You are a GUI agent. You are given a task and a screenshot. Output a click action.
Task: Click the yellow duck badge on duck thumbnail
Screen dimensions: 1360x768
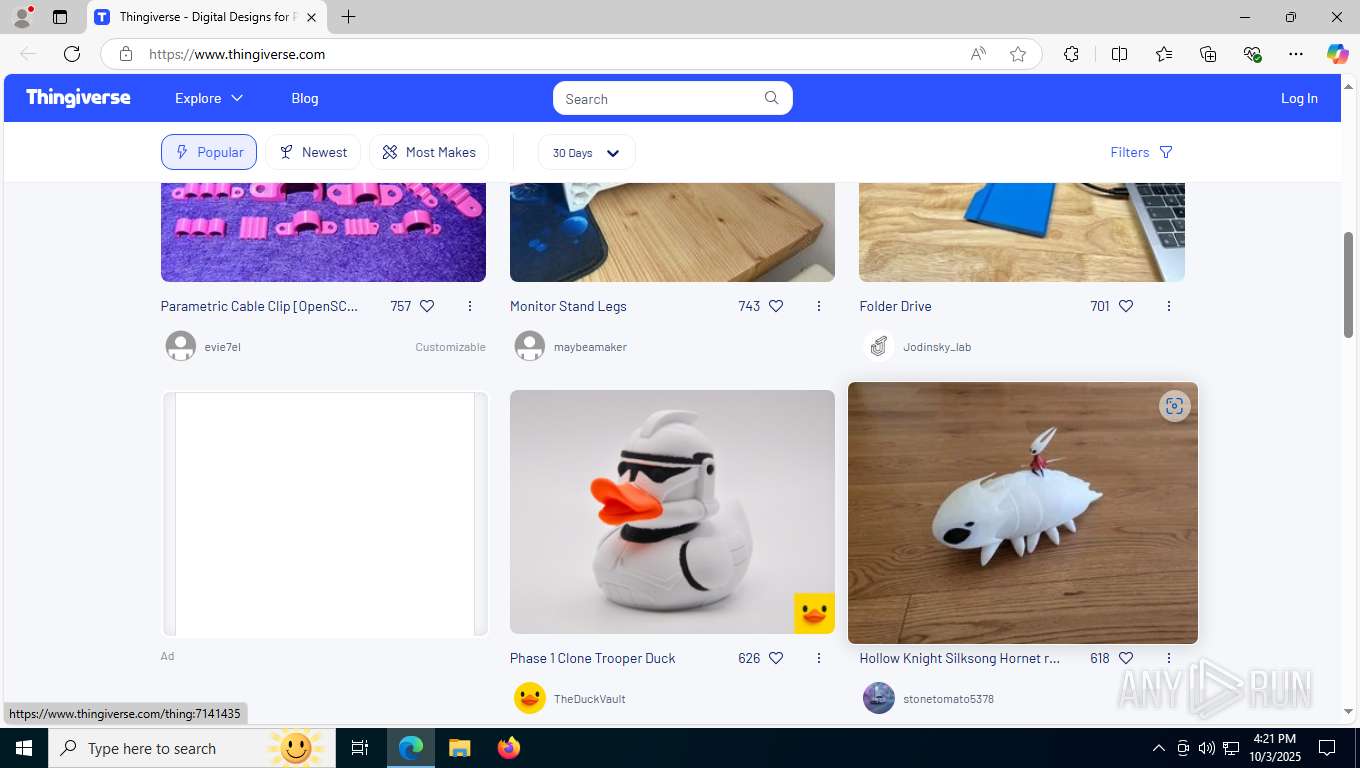(x=814, y=613)
